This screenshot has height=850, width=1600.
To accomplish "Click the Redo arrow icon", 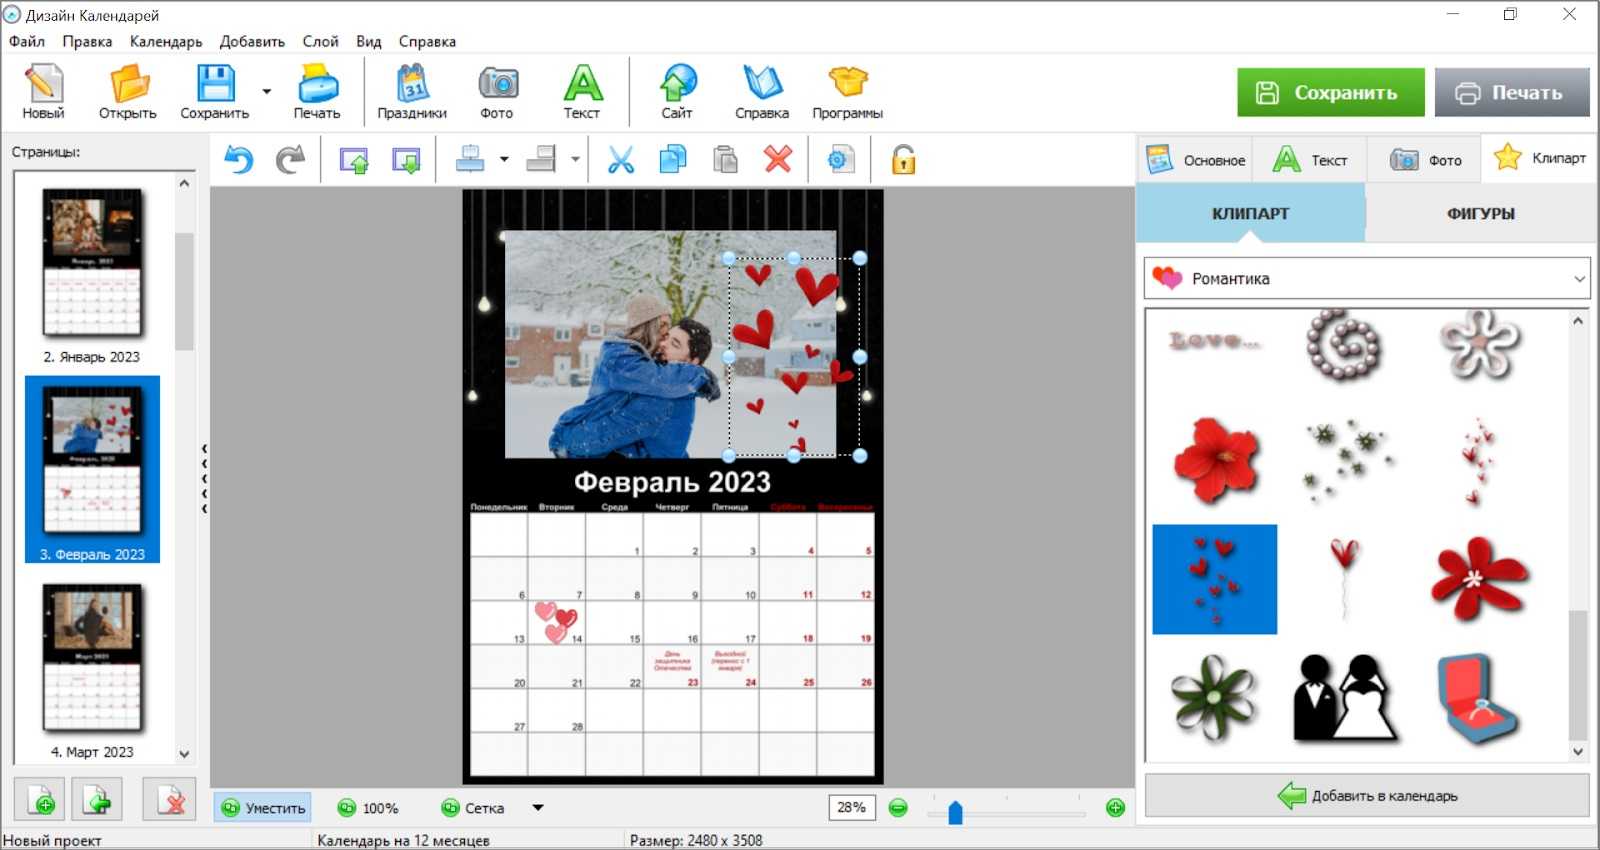I will [290, 160].
